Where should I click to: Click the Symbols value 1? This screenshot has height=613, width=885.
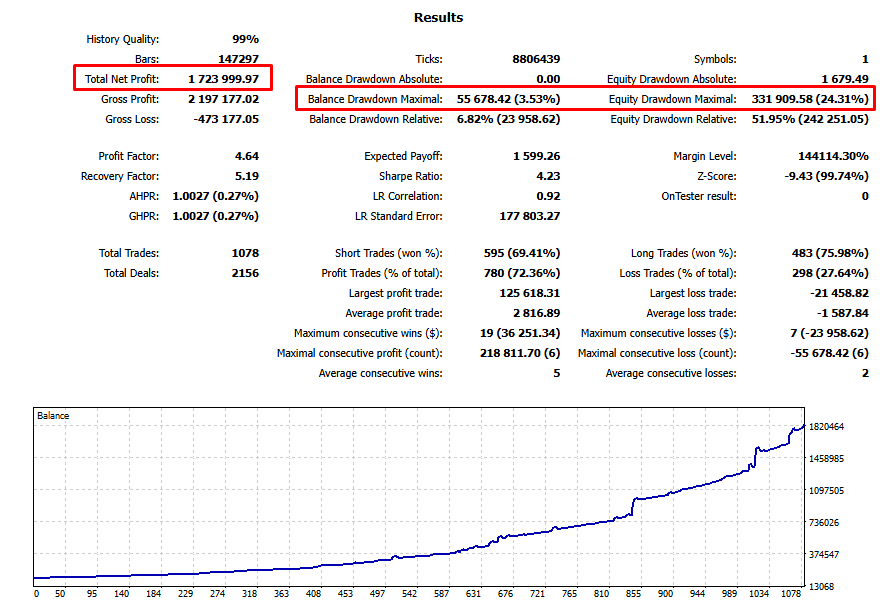(x=865, y=59)
